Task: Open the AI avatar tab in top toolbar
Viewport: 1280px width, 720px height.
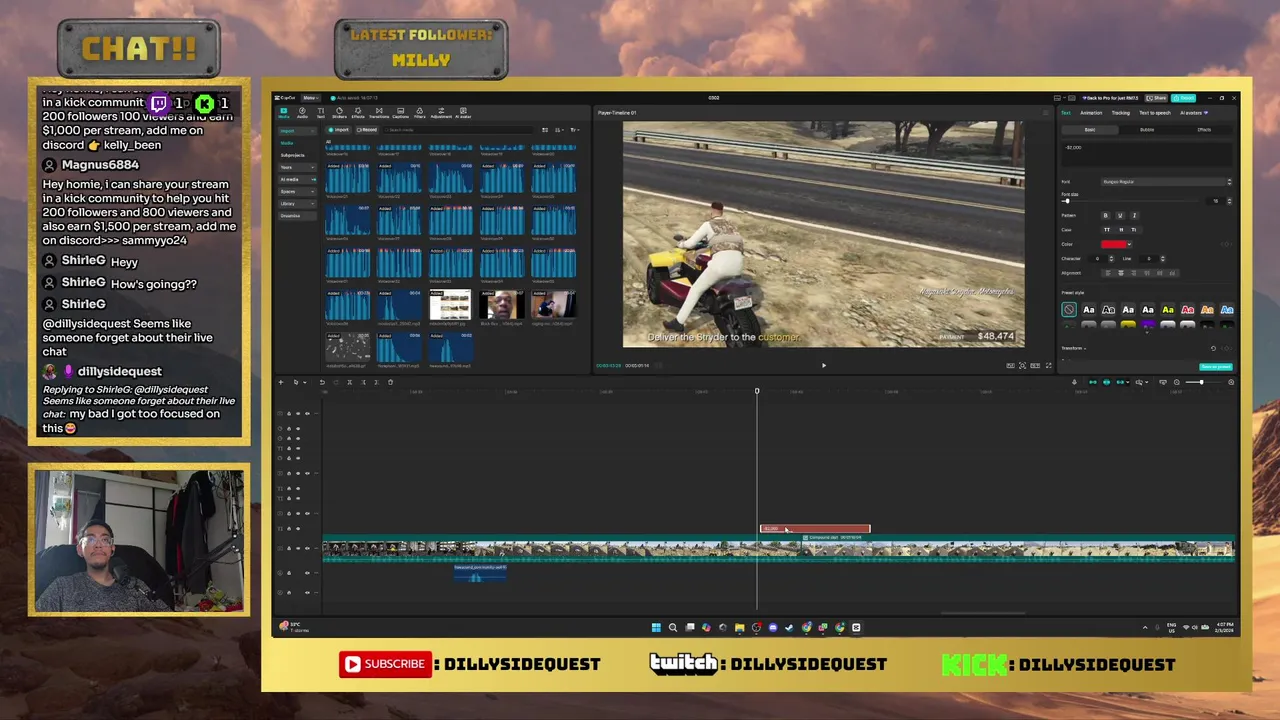Action: 463,111
